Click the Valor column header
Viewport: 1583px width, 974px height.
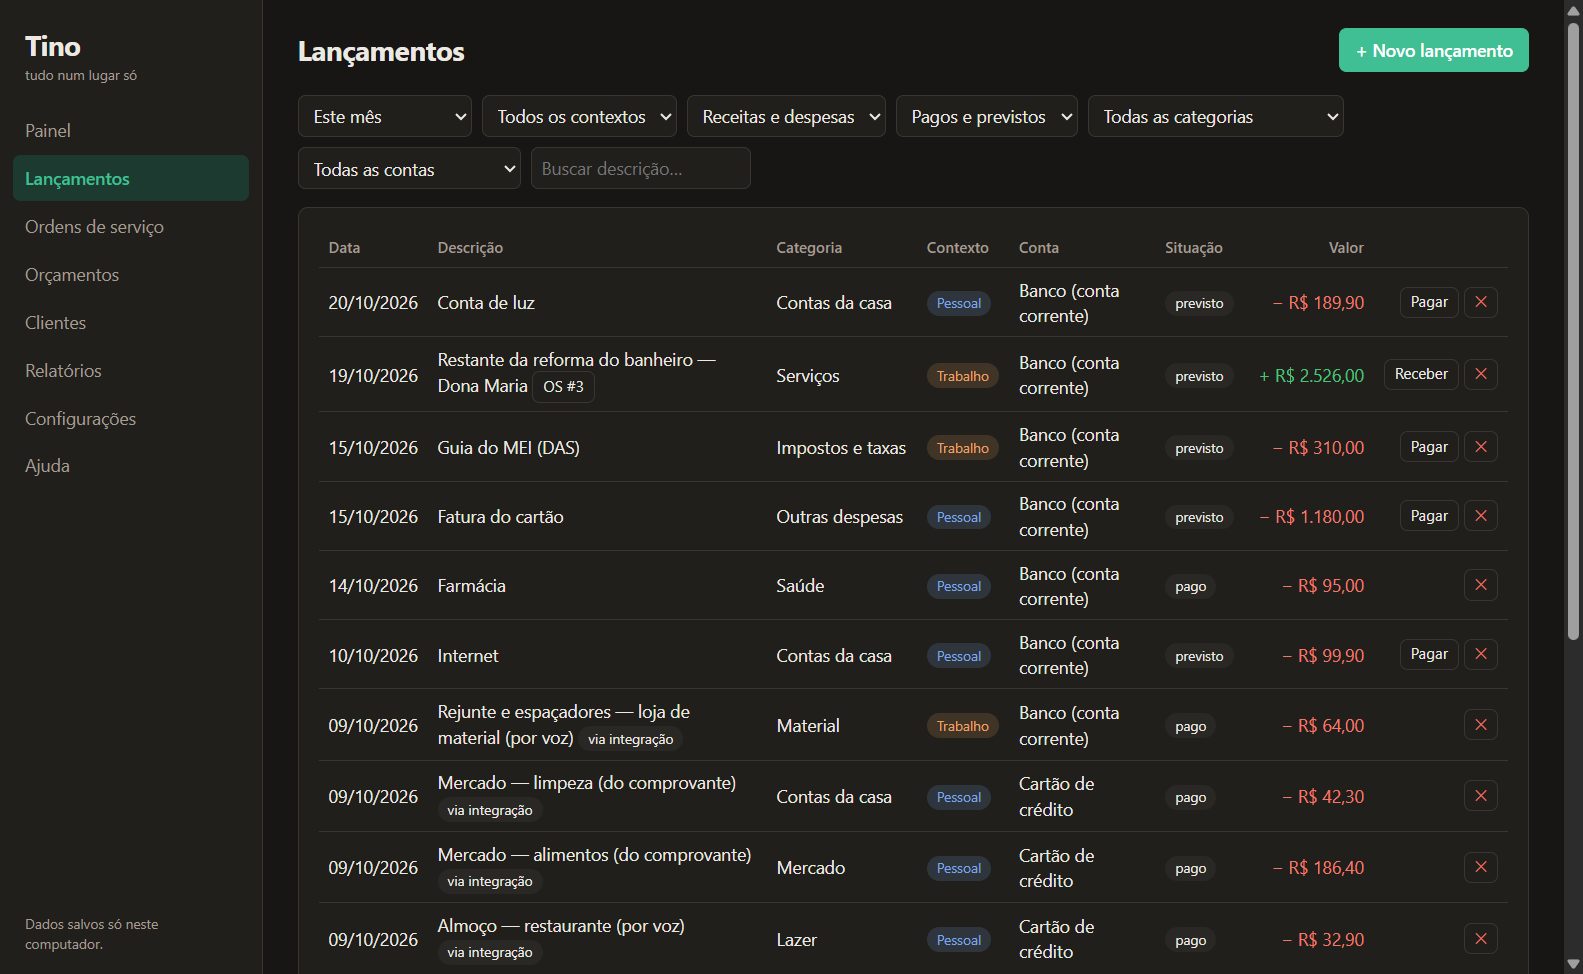[x=1346, y=248]
